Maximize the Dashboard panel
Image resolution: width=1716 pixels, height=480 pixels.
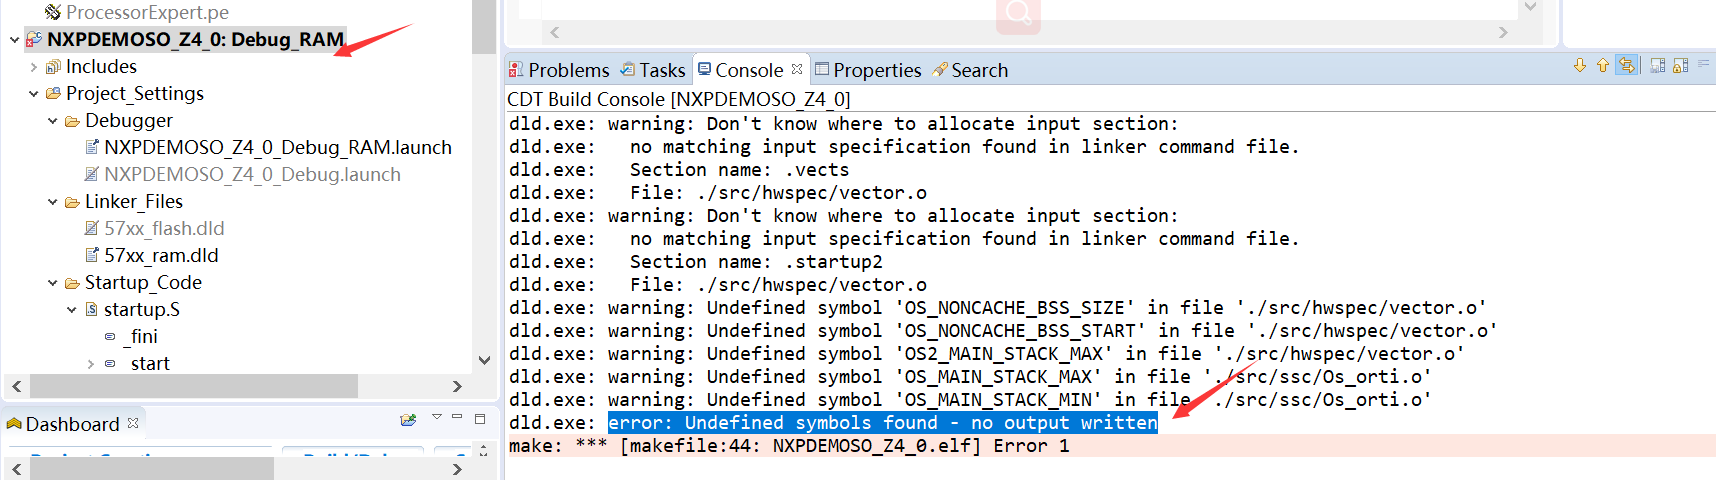click(x=480, y=418)
